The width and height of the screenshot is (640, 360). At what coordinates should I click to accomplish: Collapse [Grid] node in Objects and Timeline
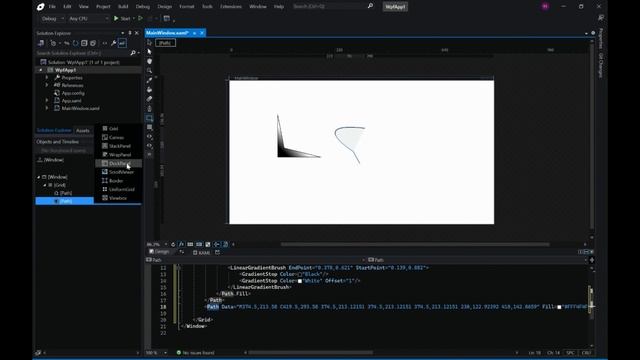pyautogui.click(x=45, y=185)
